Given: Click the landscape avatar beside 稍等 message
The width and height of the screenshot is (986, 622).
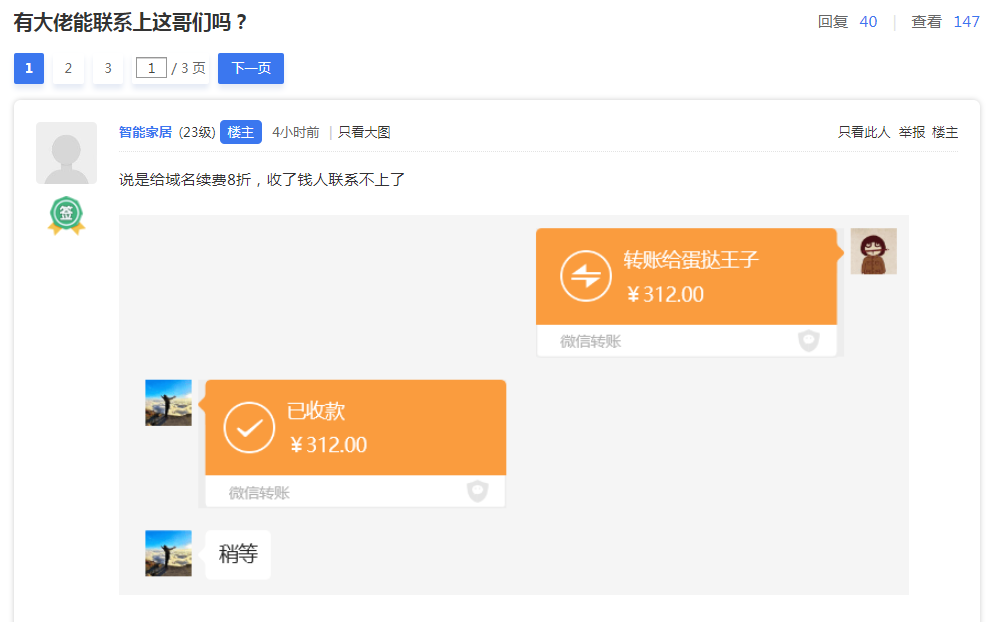Looking at the screenshot, I should (x=168, y=553).
